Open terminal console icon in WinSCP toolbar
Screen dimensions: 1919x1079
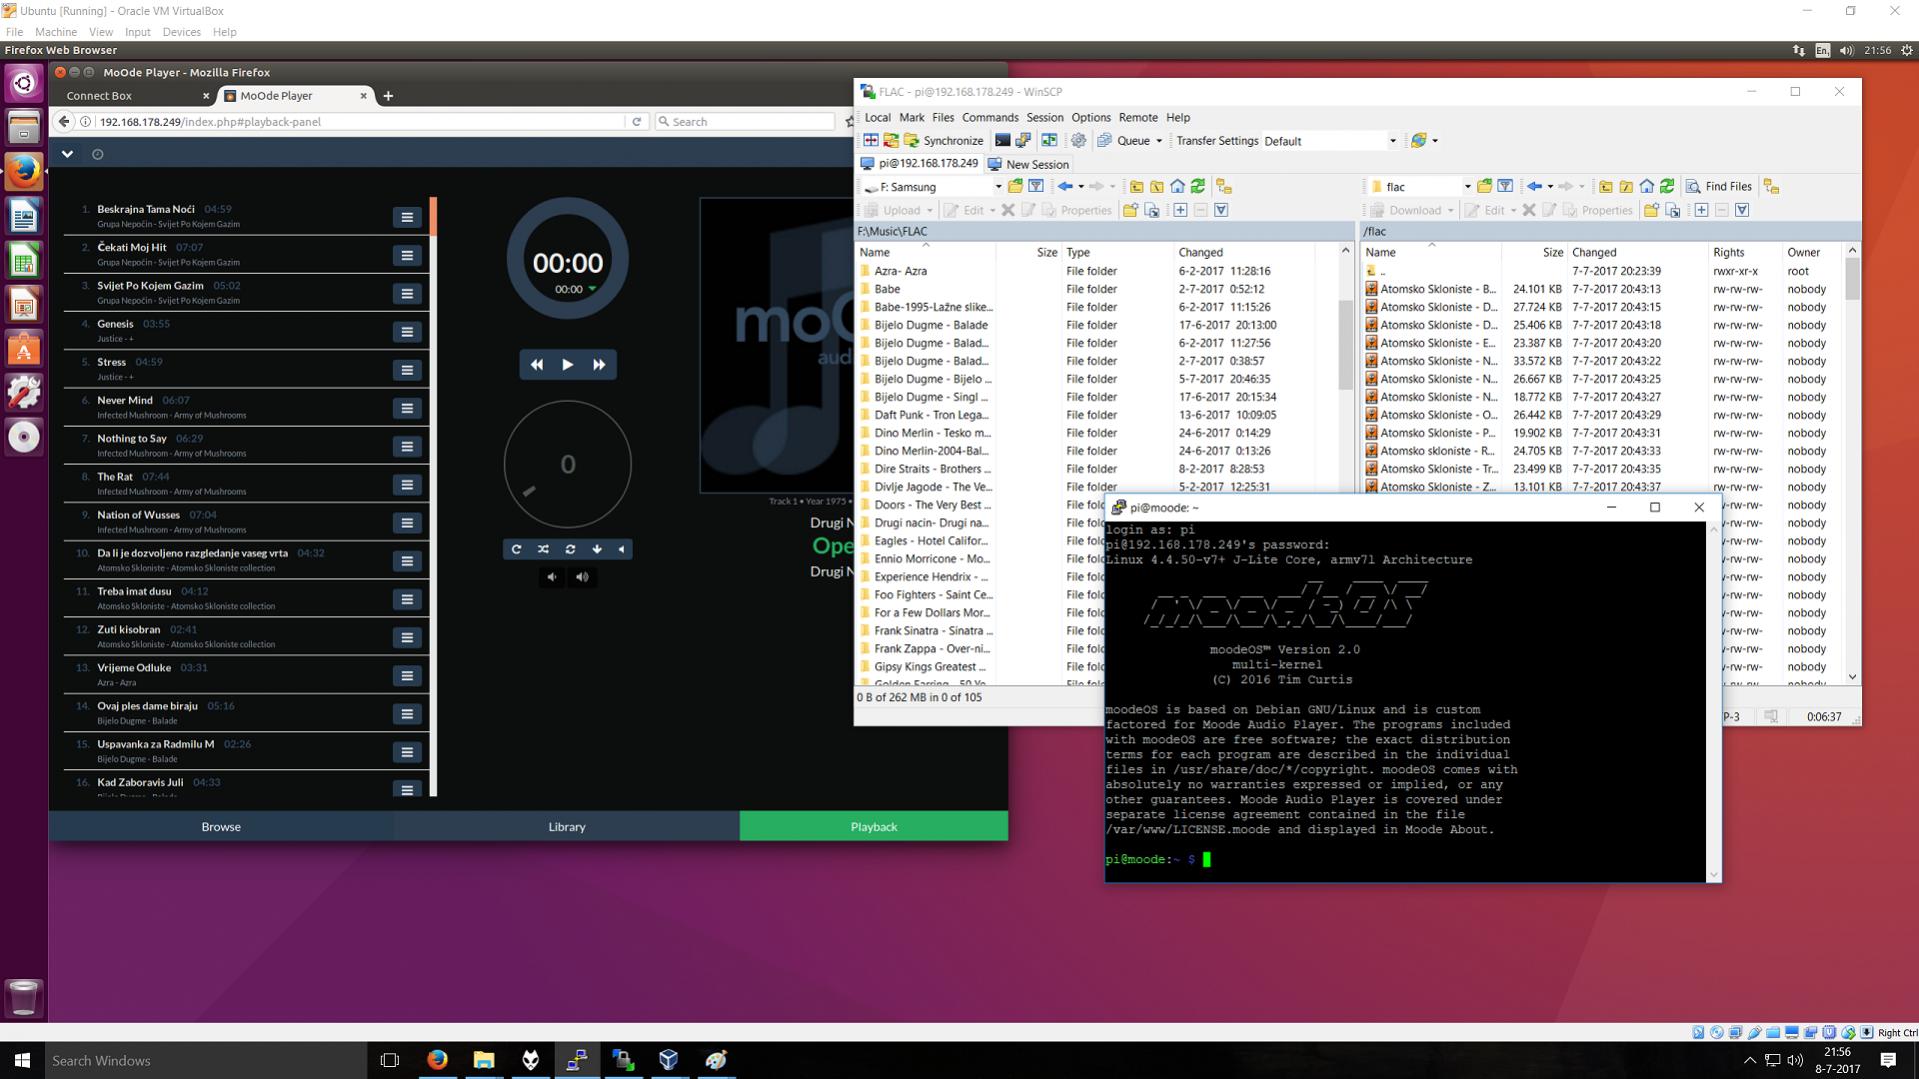pos(1002,141)
